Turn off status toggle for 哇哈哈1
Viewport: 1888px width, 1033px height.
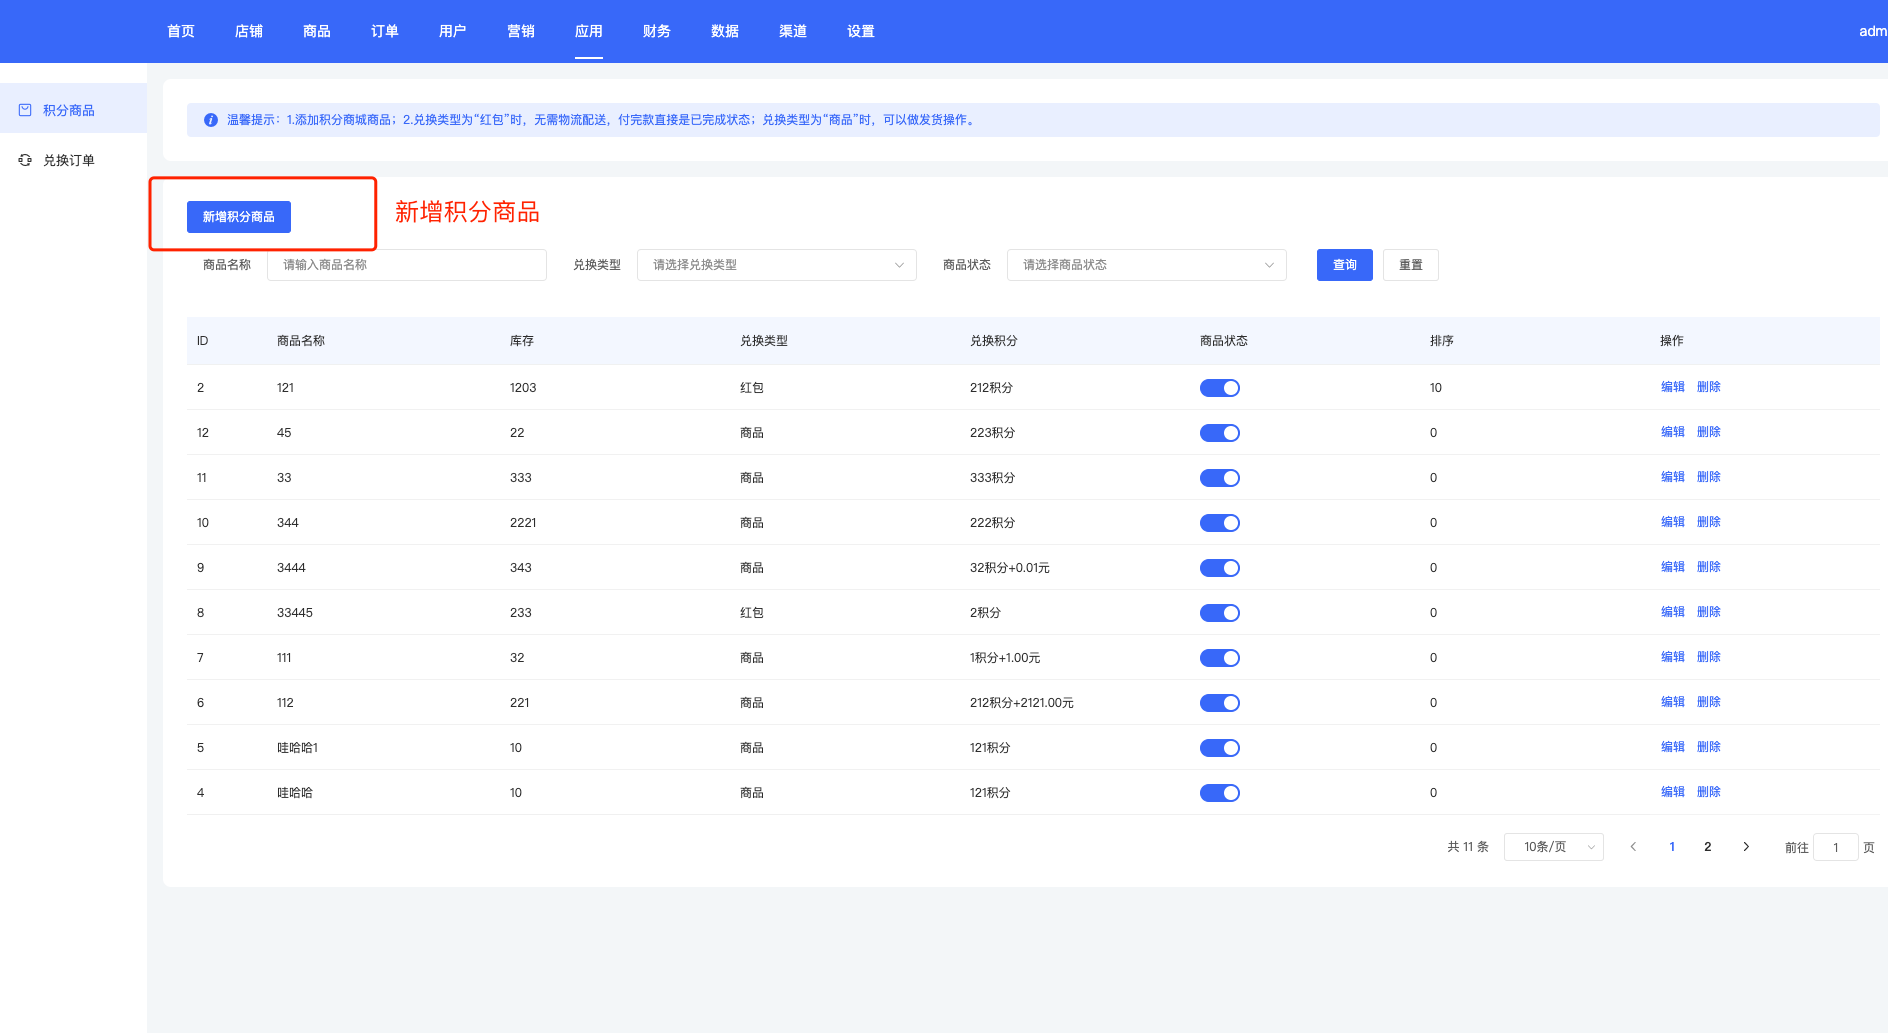coord(1219,748)
